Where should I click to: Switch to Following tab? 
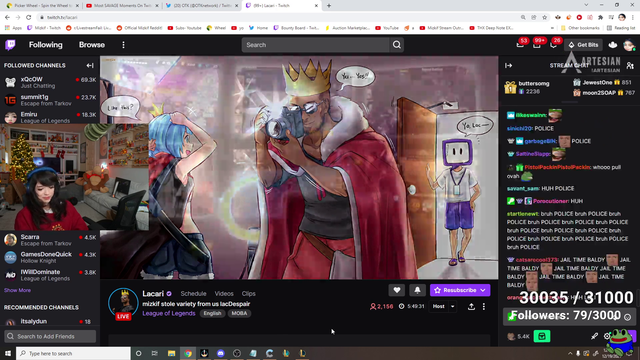(46, 45)
